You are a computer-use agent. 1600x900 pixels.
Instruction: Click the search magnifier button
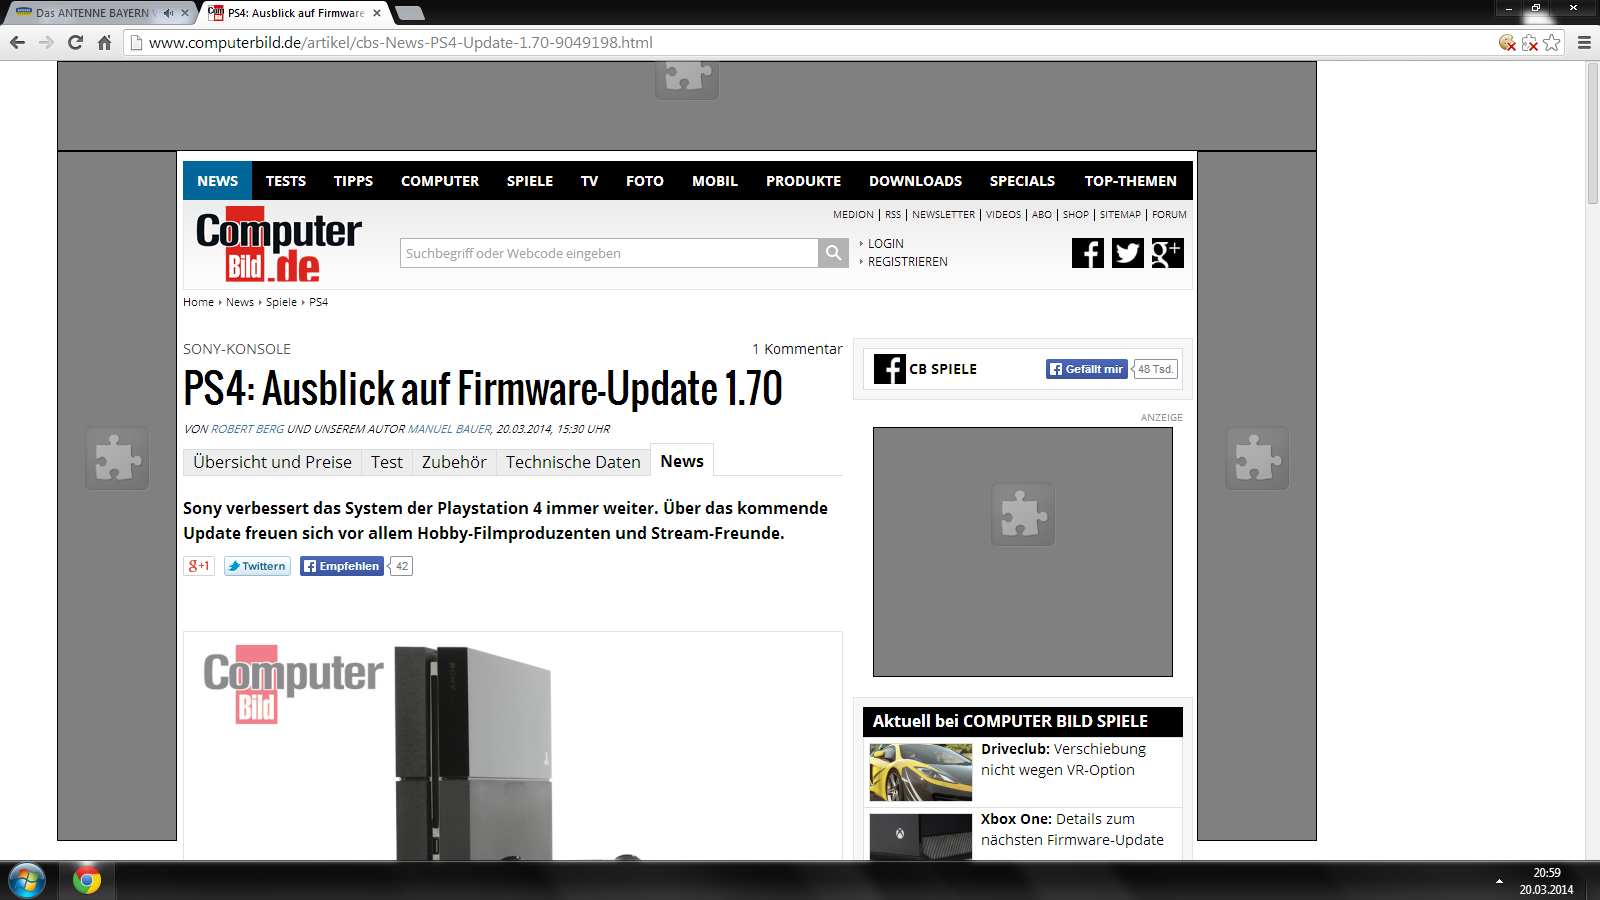833,253
